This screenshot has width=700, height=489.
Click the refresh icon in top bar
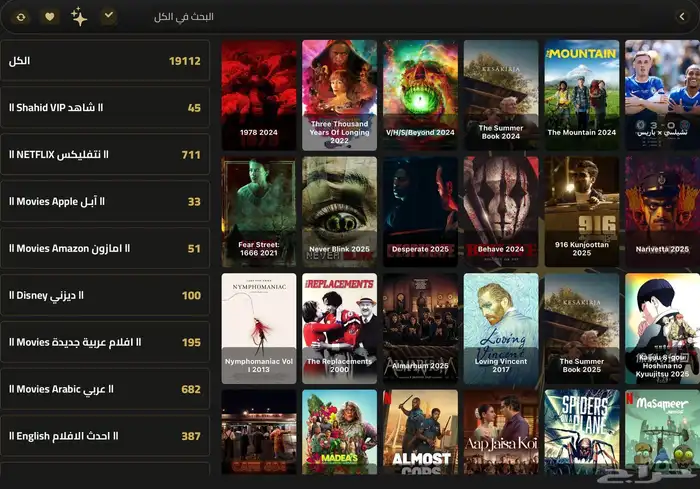point(21,17)
